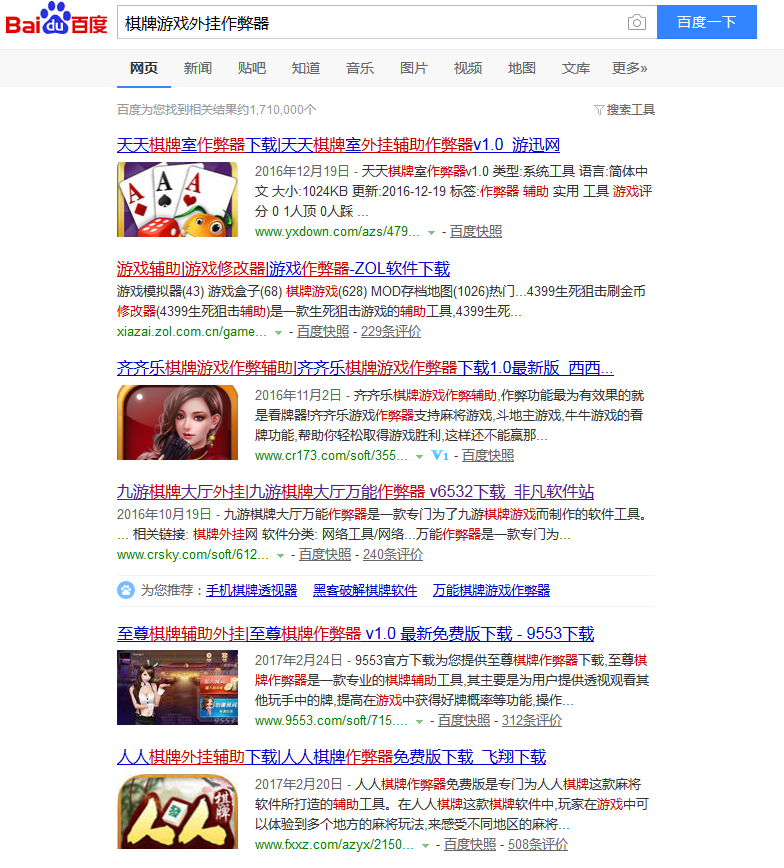The image size is (784, 868).
Task: Click the 百度一下 search button
Action: [x=706, y=22]
